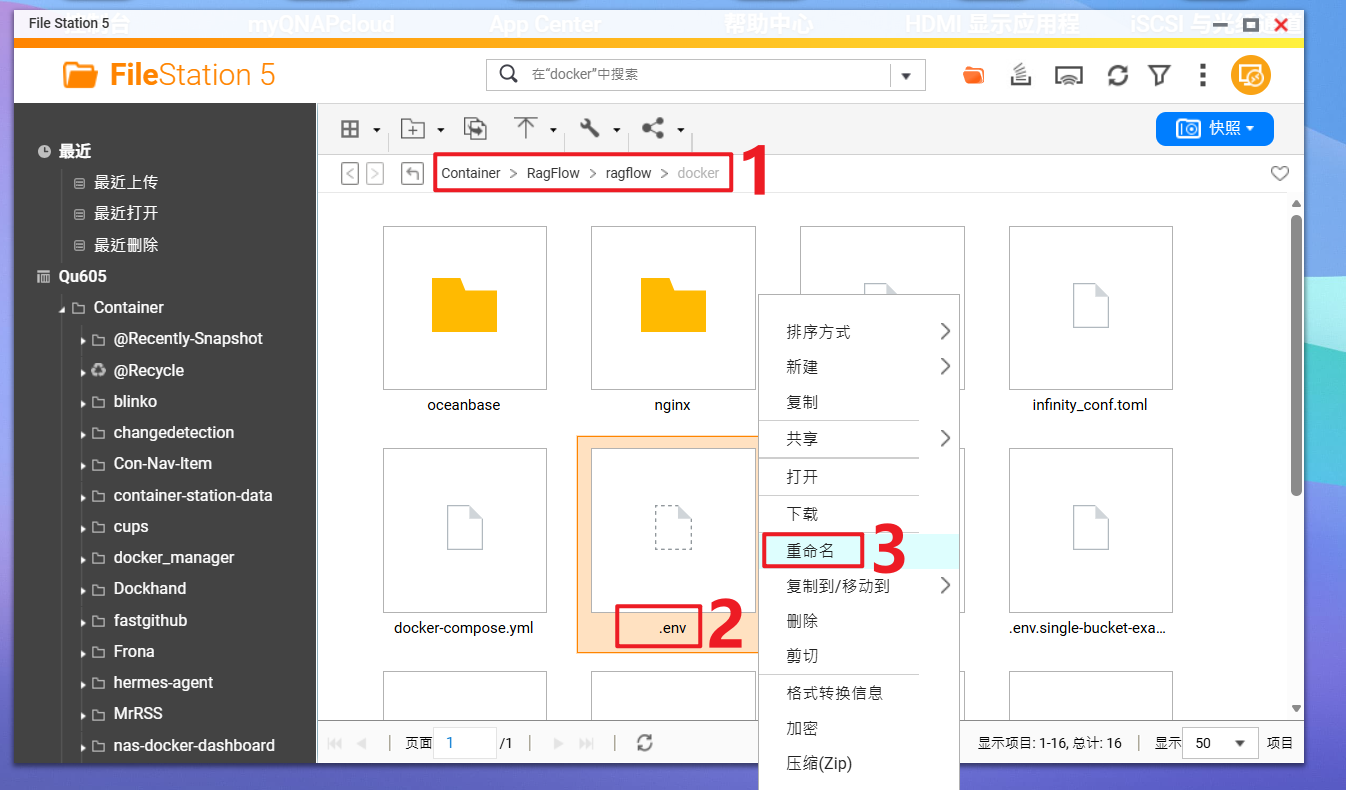This screenshot has width=1346, height=790.
Task: Expand the cups folder tree arrow
Action: (x=84, y=527)
